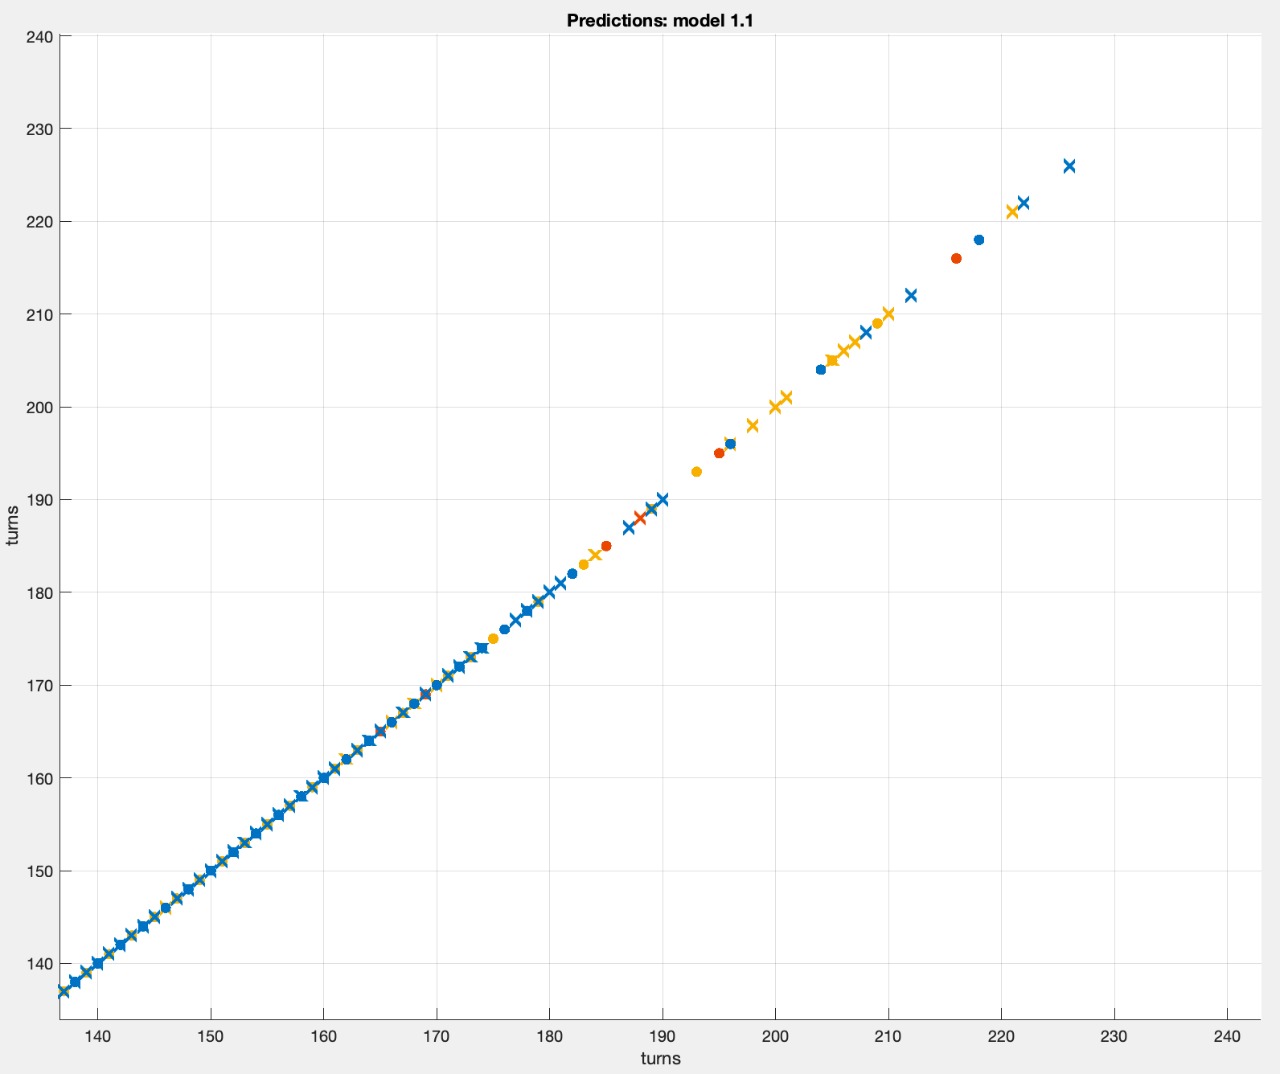The width and height of the screenshot is (1280, 1074).
Task: Select the red dot data point at 216
Action: tap(956, 258)
